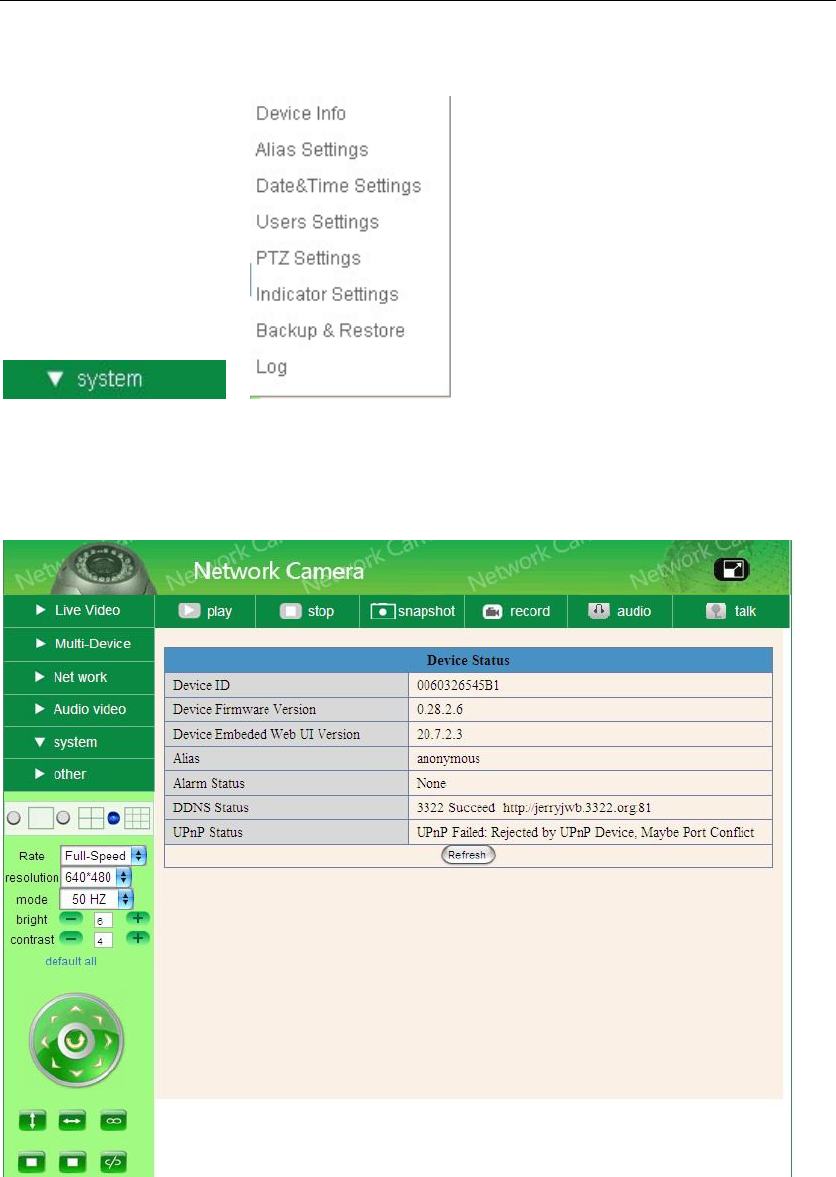This screenshot has width=836, height=1177.
Task: Open Log menu item
Action: click(272, 367)
